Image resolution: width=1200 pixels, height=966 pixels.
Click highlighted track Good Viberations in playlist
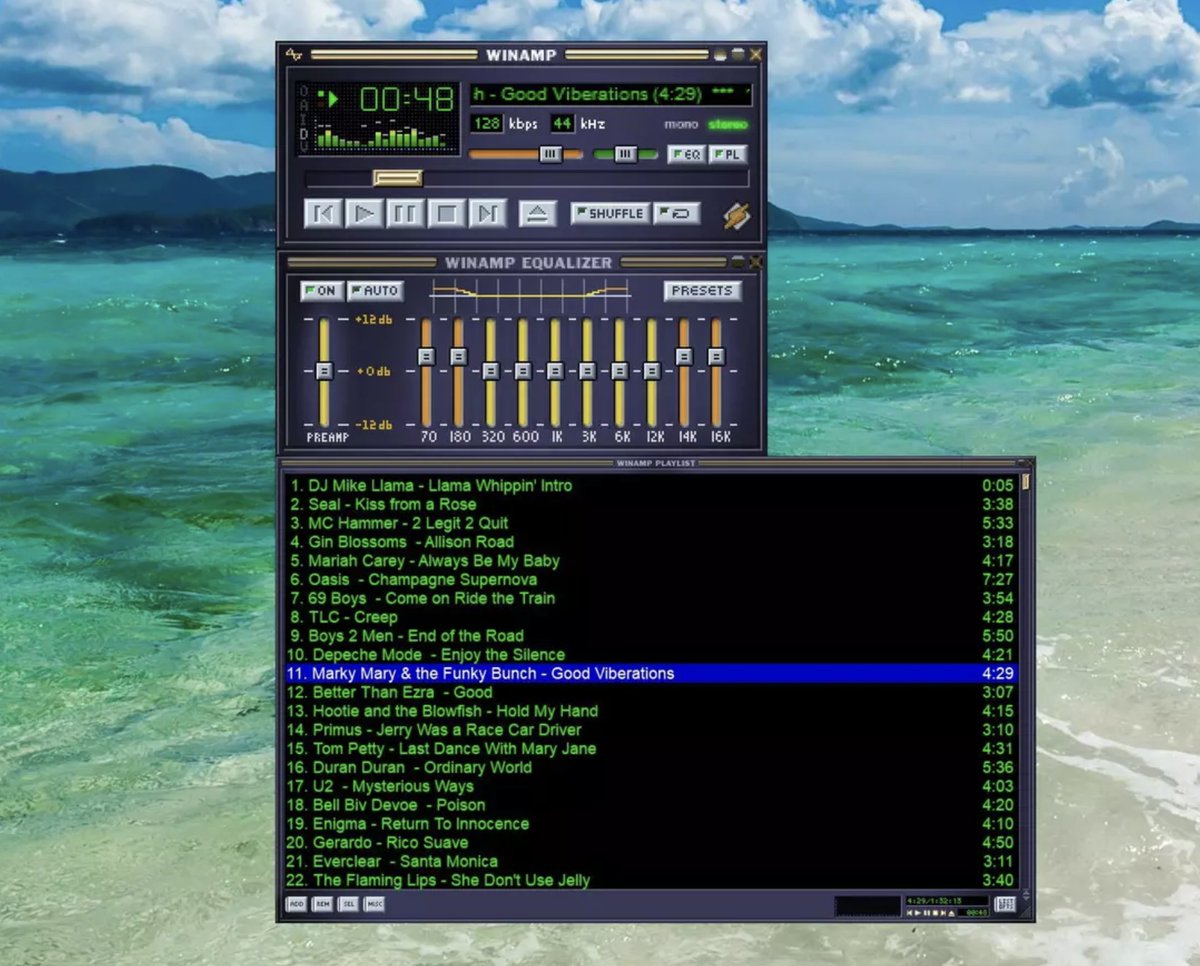click(x=651, y=674)
